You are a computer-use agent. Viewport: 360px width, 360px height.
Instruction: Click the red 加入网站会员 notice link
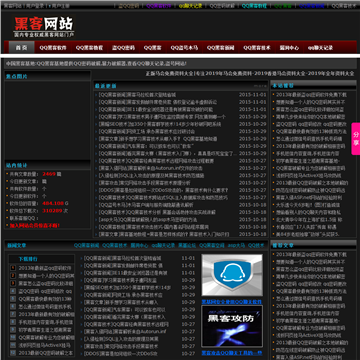pos(35,225)
